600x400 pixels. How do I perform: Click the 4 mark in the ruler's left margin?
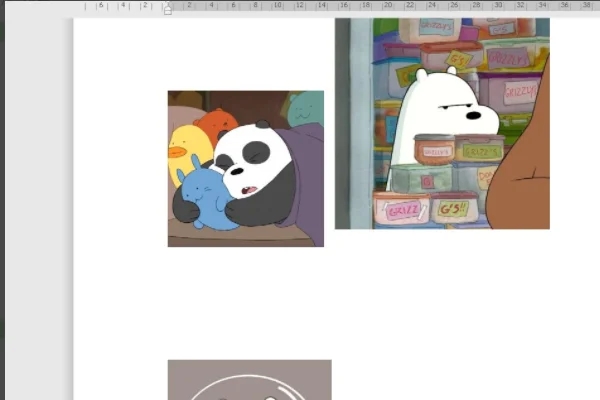point(123,5)
